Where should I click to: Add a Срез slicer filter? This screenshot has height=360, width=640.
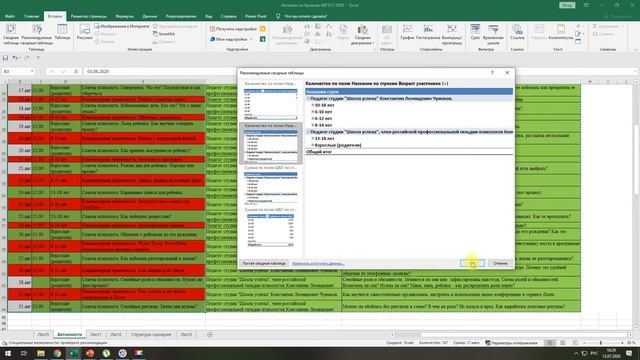[475, 32]
